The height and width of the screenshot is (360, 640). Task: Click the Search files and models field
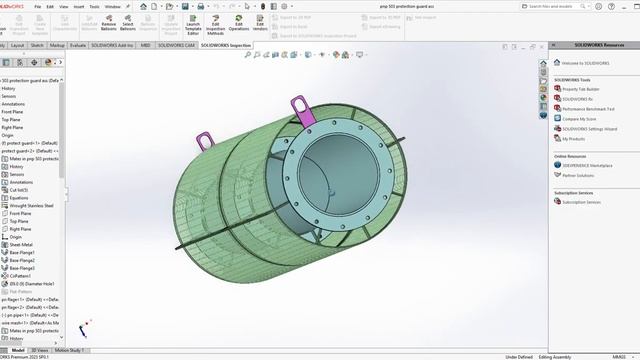(x=554, y=7)
